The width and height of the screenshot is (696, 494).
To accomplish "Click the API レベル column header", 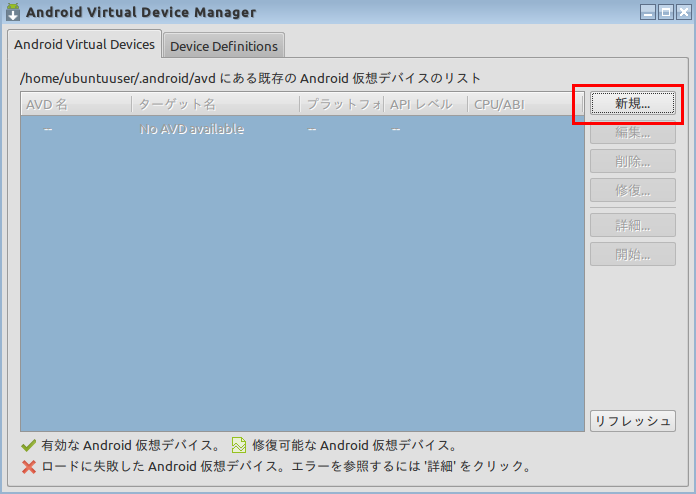I will point(425,104).
